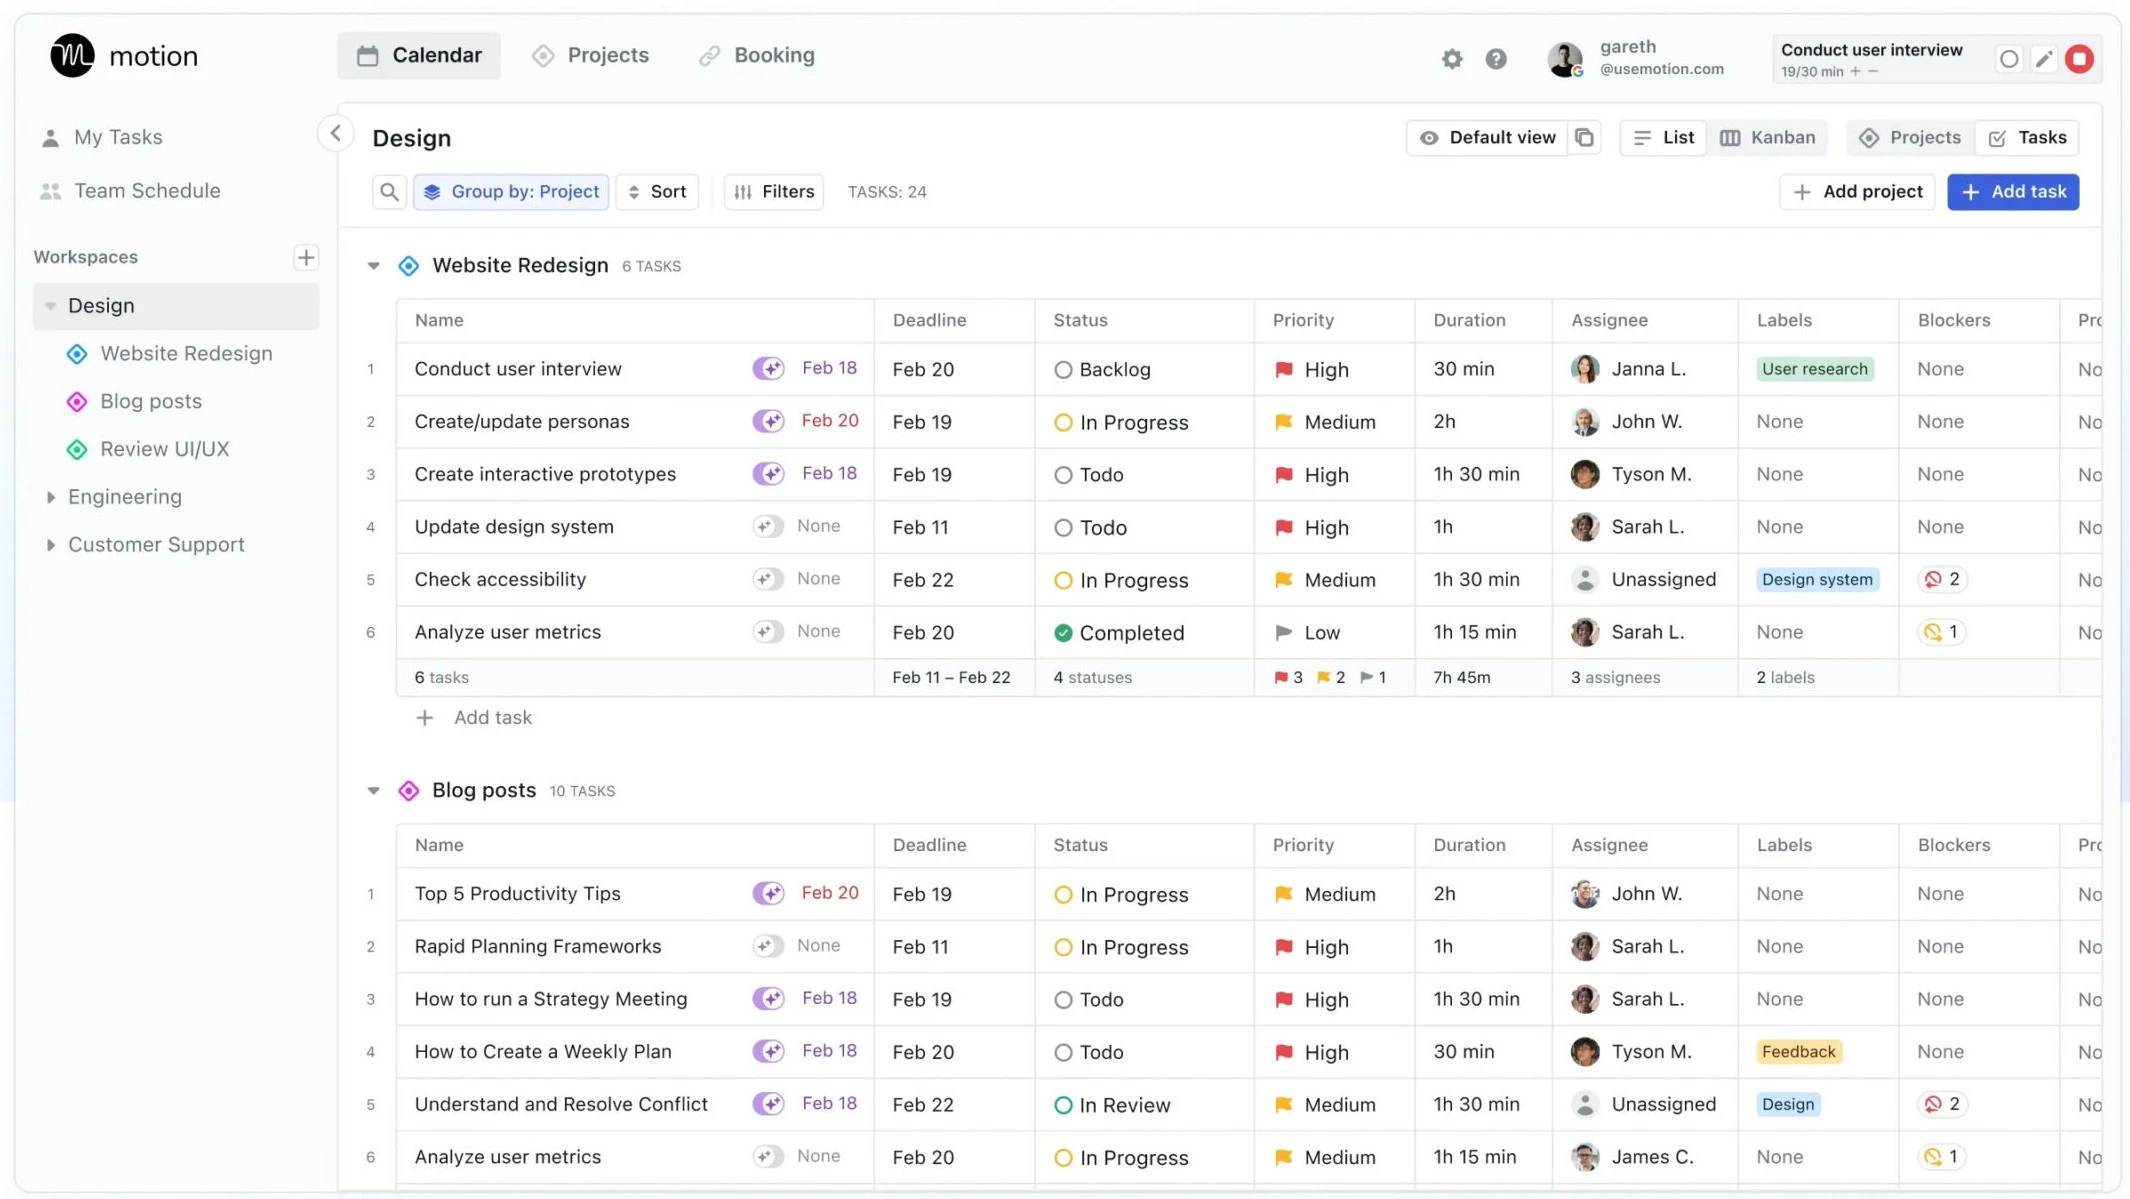
Task: Click the Backlog status circle on Conduct user interview
Action: pos(1063,369)
